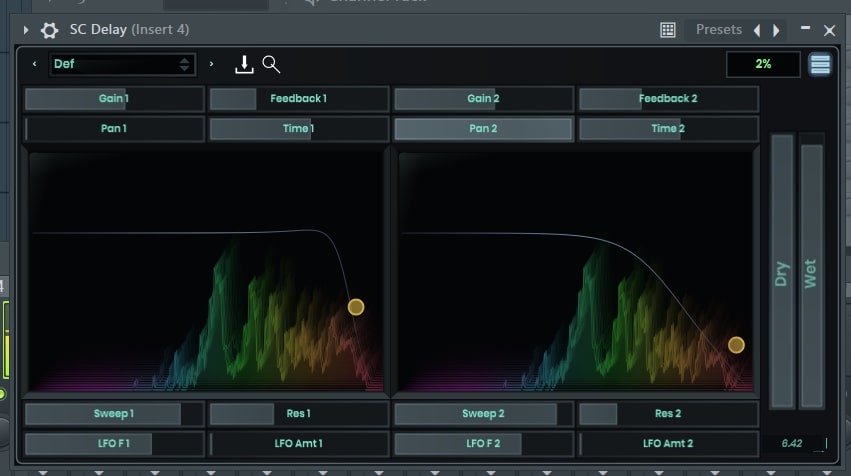Select next preset arrow next to Presets

point(777,30)
